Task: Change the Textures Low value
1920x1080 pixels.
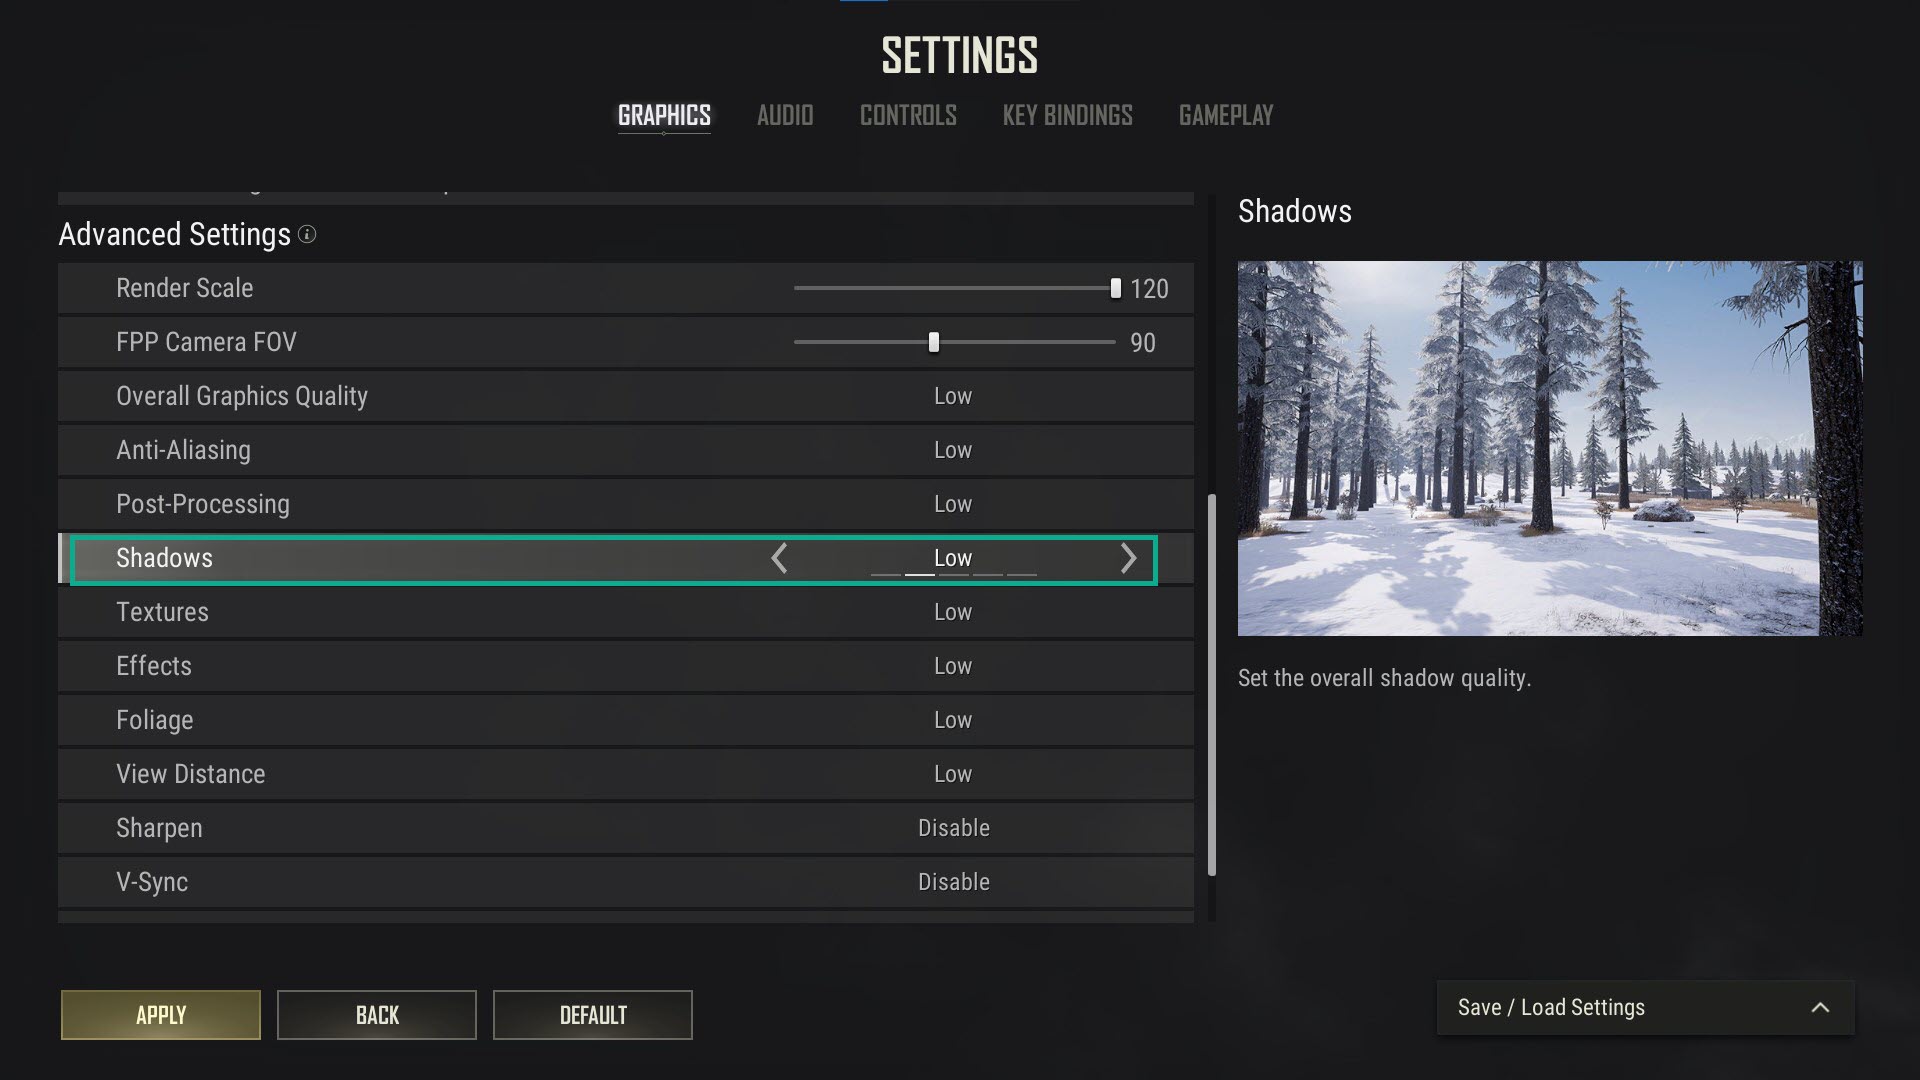Action: coord(953,612)
